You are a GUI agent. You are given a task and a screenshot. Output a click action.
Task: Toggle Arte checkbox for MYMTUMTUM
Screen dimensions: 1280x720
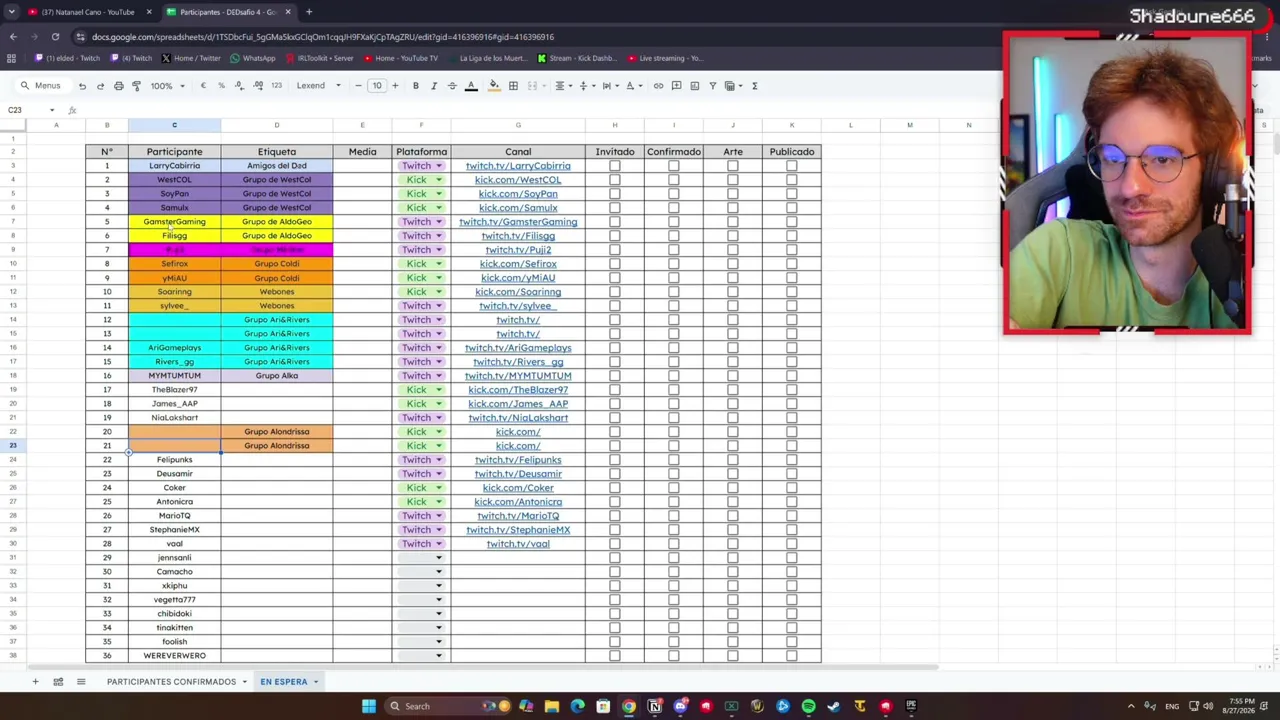point(733,376)
